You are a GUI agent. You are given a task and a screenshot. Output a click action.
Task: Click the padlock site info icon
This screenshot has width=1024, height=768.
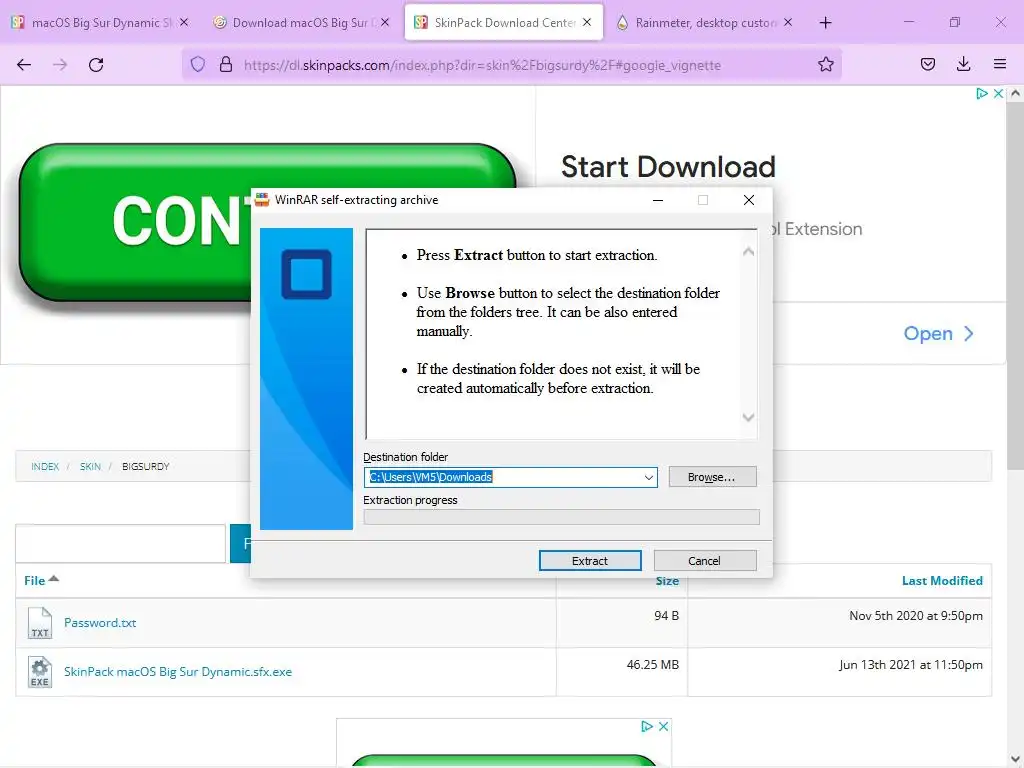(x=226, y=65)
